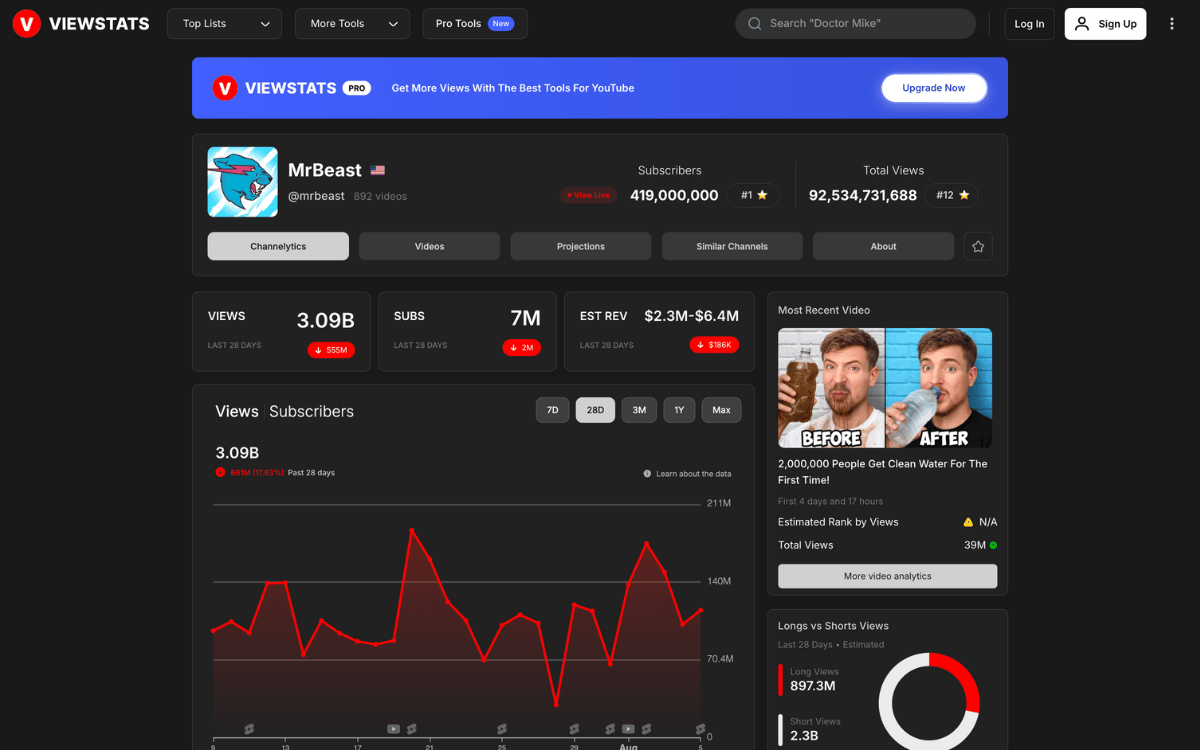Select the 3M time range
Viewport: 1200px width, 750px height.
coord(639,410)
